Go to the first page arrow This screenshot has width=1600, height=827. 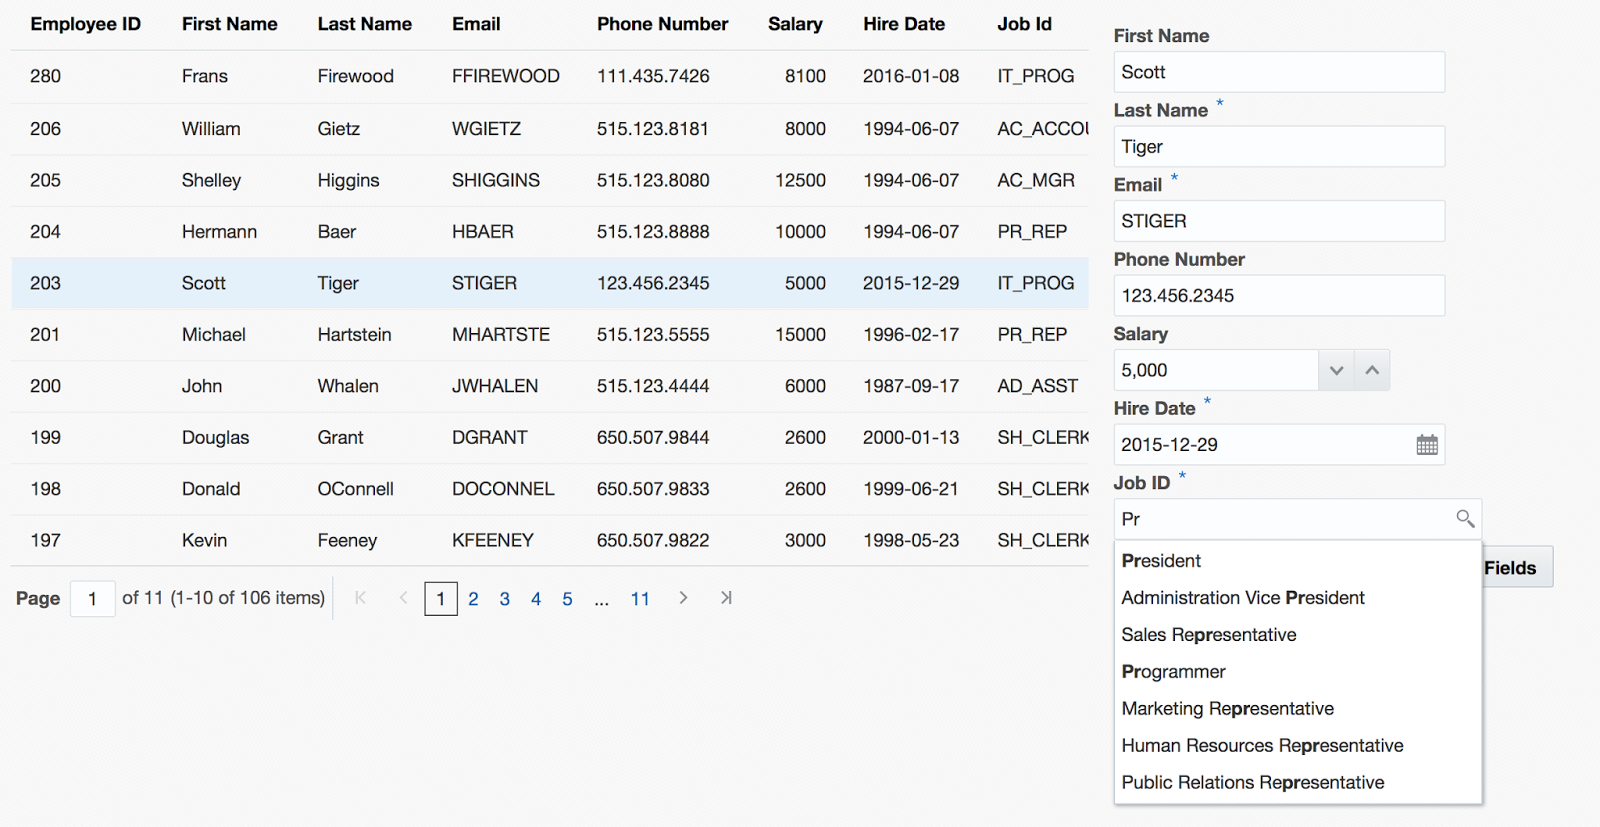click(361, 598)
